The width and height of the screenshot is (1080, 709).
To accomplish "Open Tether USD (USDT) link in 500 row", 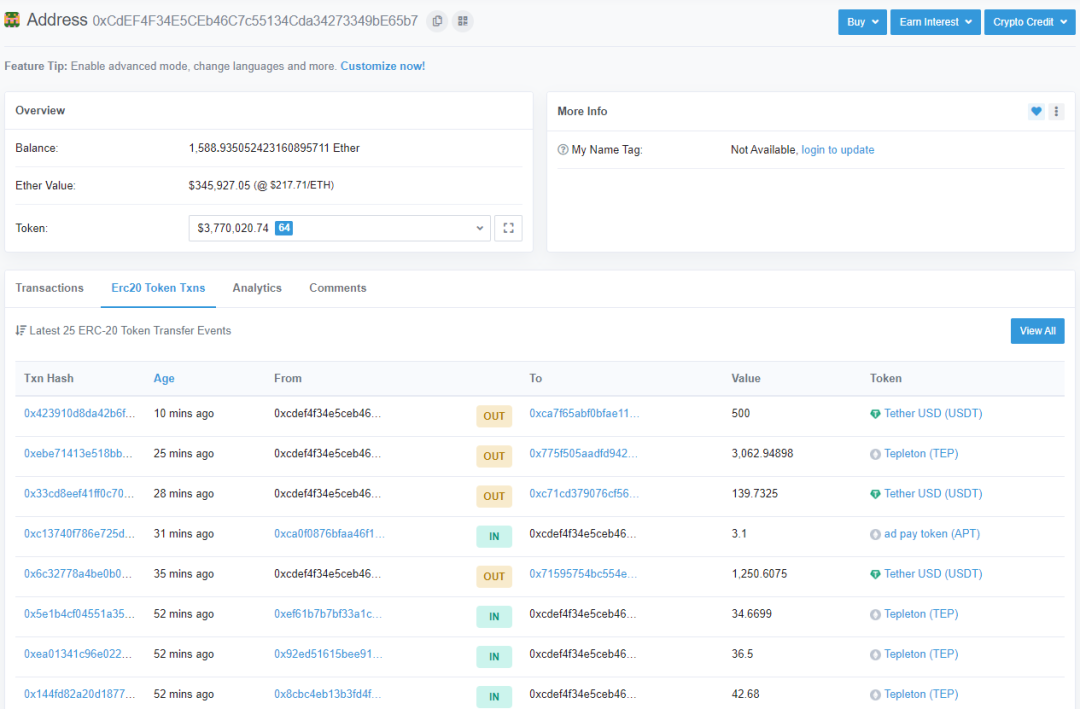I will click(933, 413).
